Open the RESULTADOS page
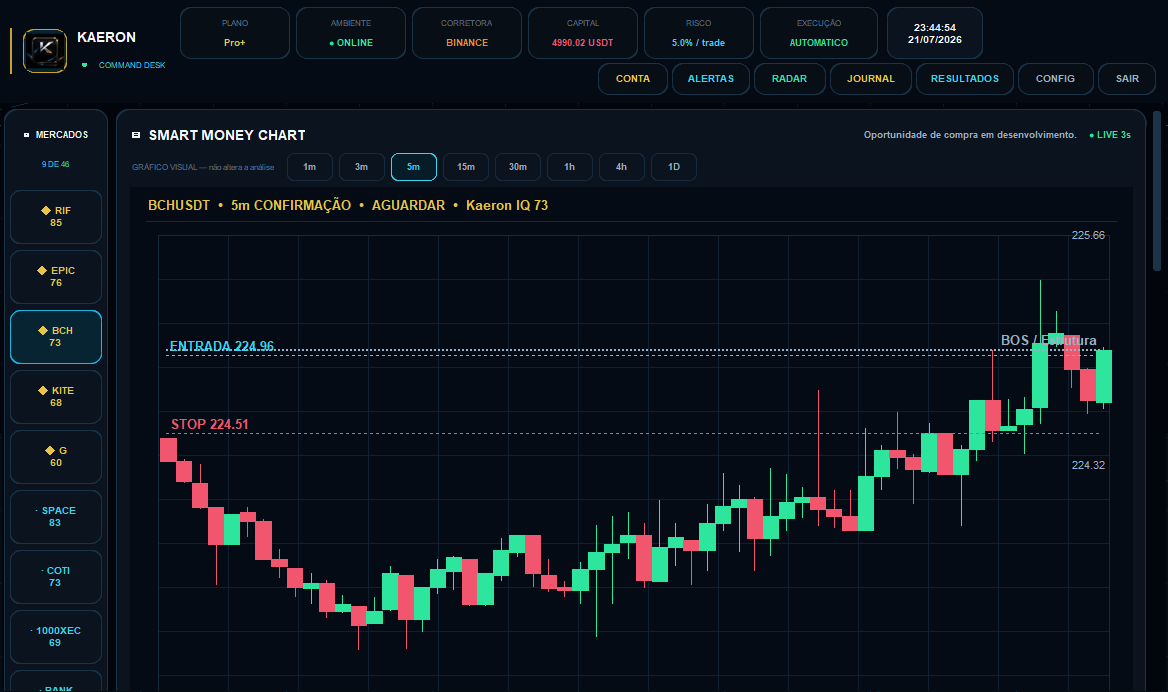Screen dimensions: 1168x692 (965, 78)
